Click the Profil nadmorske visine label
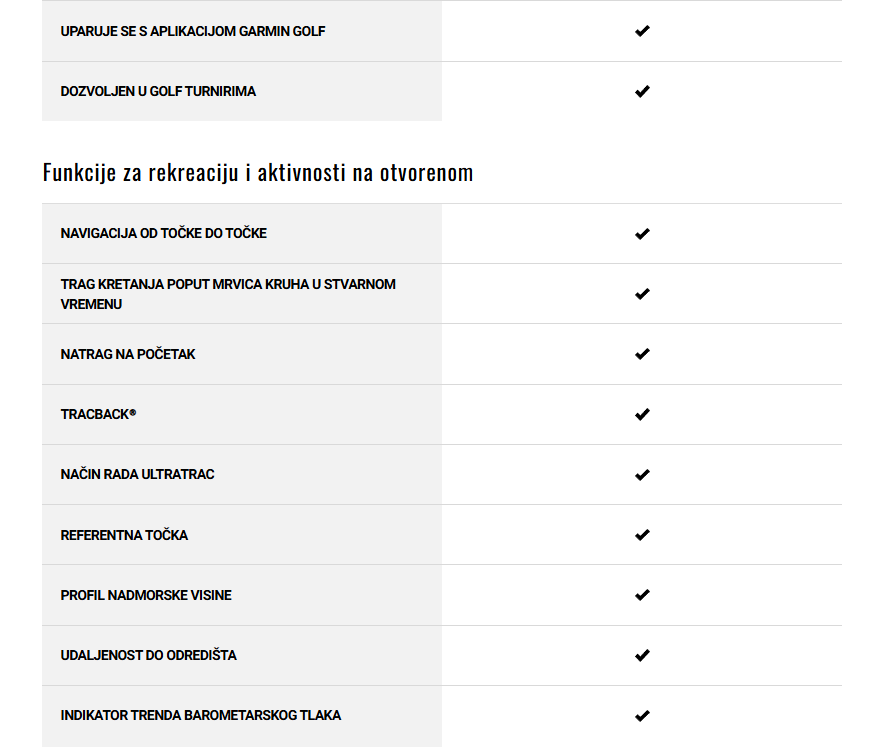This screenshot has width=882, height=747. click(146, 595)
